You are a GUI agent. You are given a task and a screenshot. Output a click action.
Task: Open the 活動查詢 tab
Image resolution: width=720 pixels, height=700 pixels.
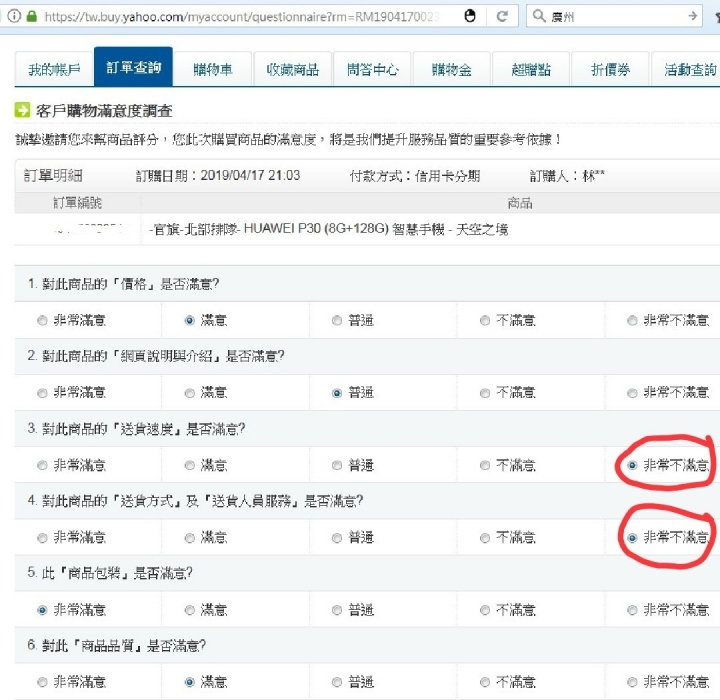coord(687,69)
